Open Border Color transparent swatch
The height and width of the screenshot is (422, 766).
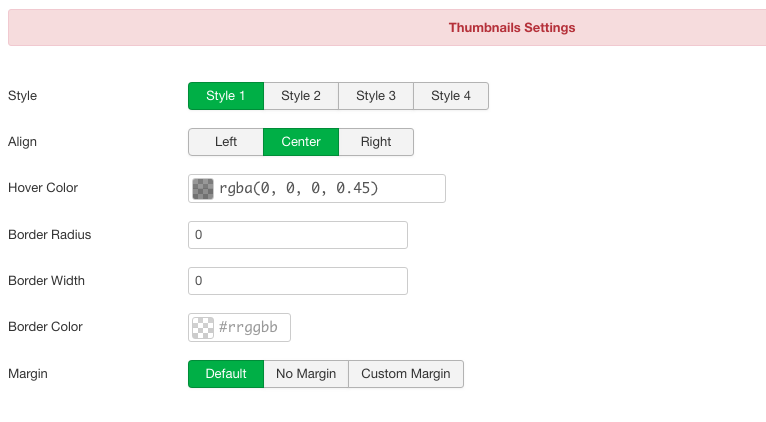(x=203, y=327)
